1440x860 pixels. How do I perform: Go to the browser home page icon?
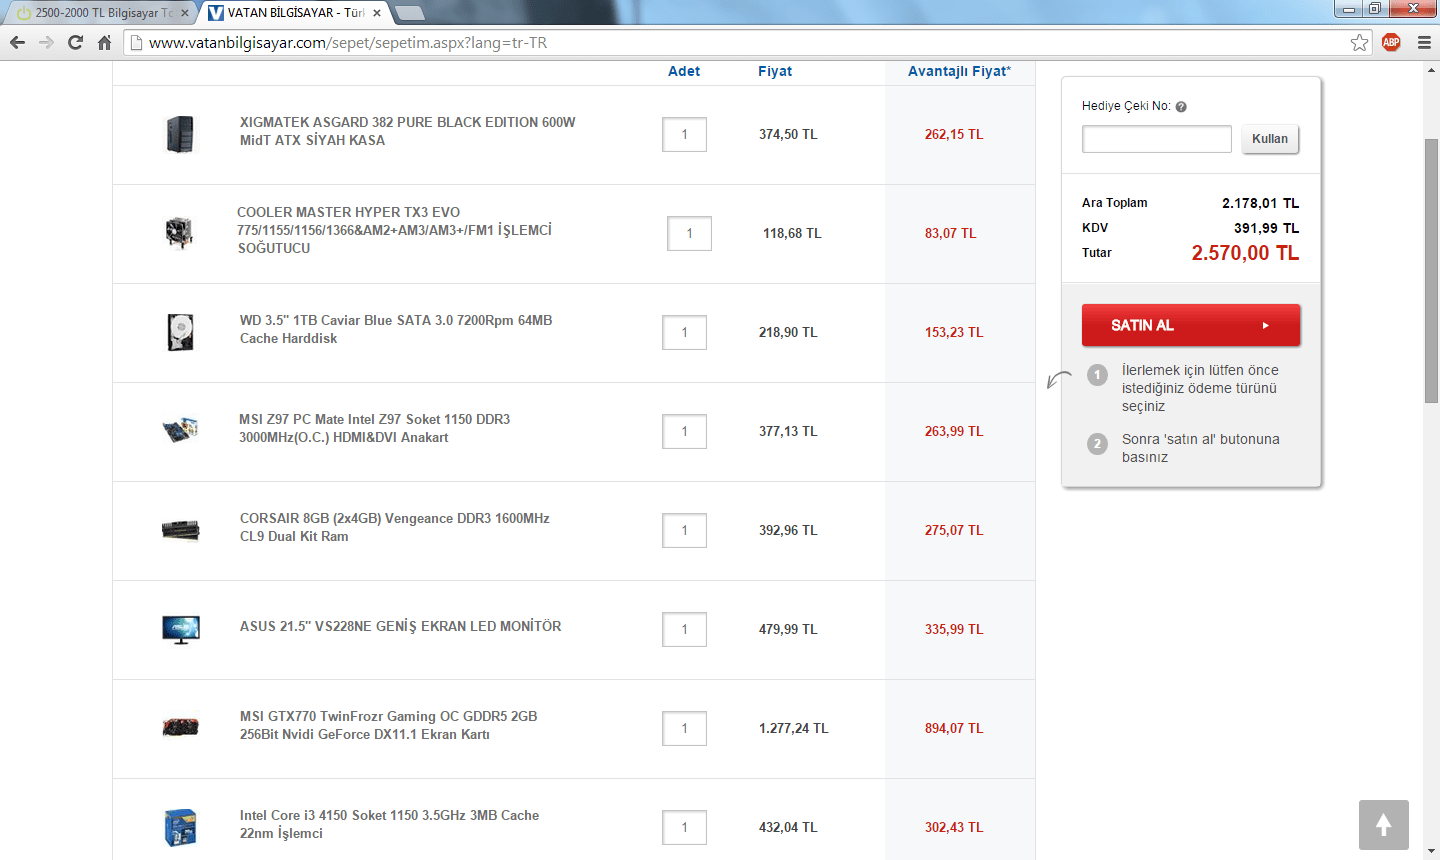click(104, 42)
